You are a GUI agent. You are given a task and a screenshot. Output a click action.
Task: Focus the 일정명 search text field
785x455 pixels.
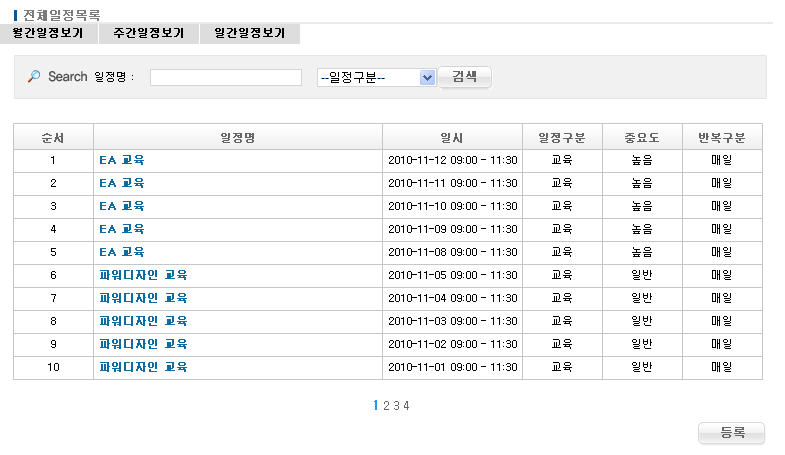pos(225,78)
